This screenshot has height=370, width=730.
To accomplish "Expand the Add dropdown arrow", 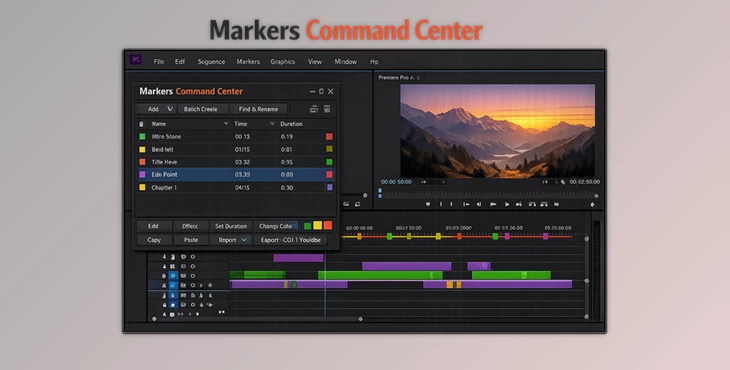I will [x=170, y=109].
